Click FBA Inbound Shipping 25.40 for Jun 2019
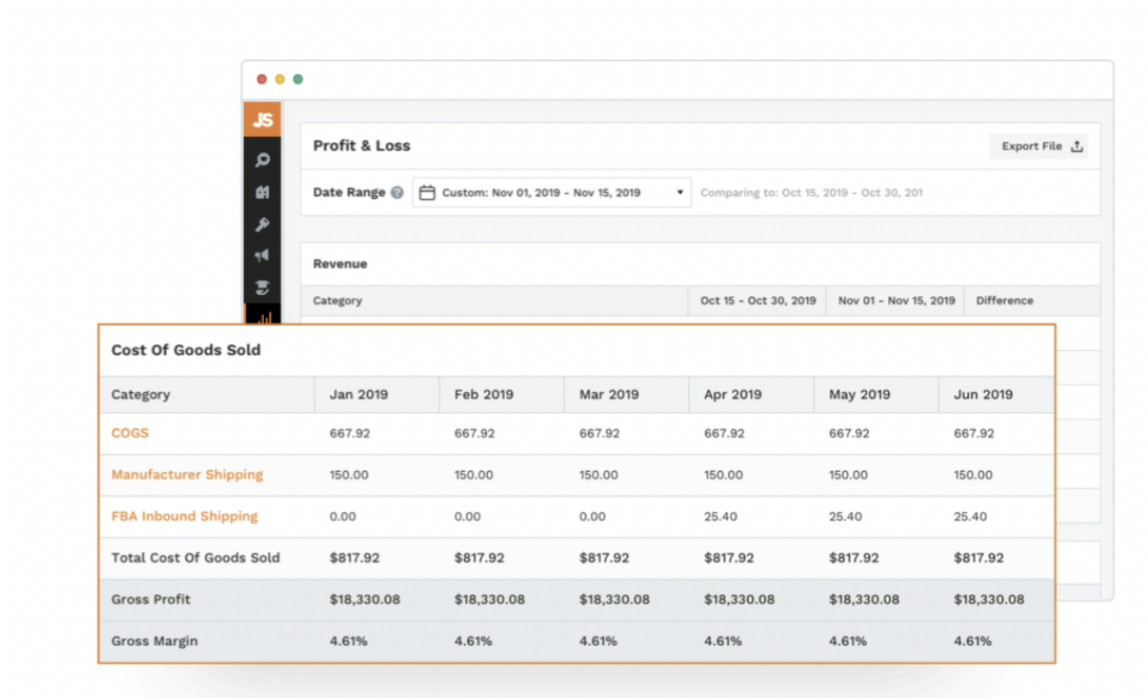The width and height of the screenshot is (1148, 698). tap(970, 517)
